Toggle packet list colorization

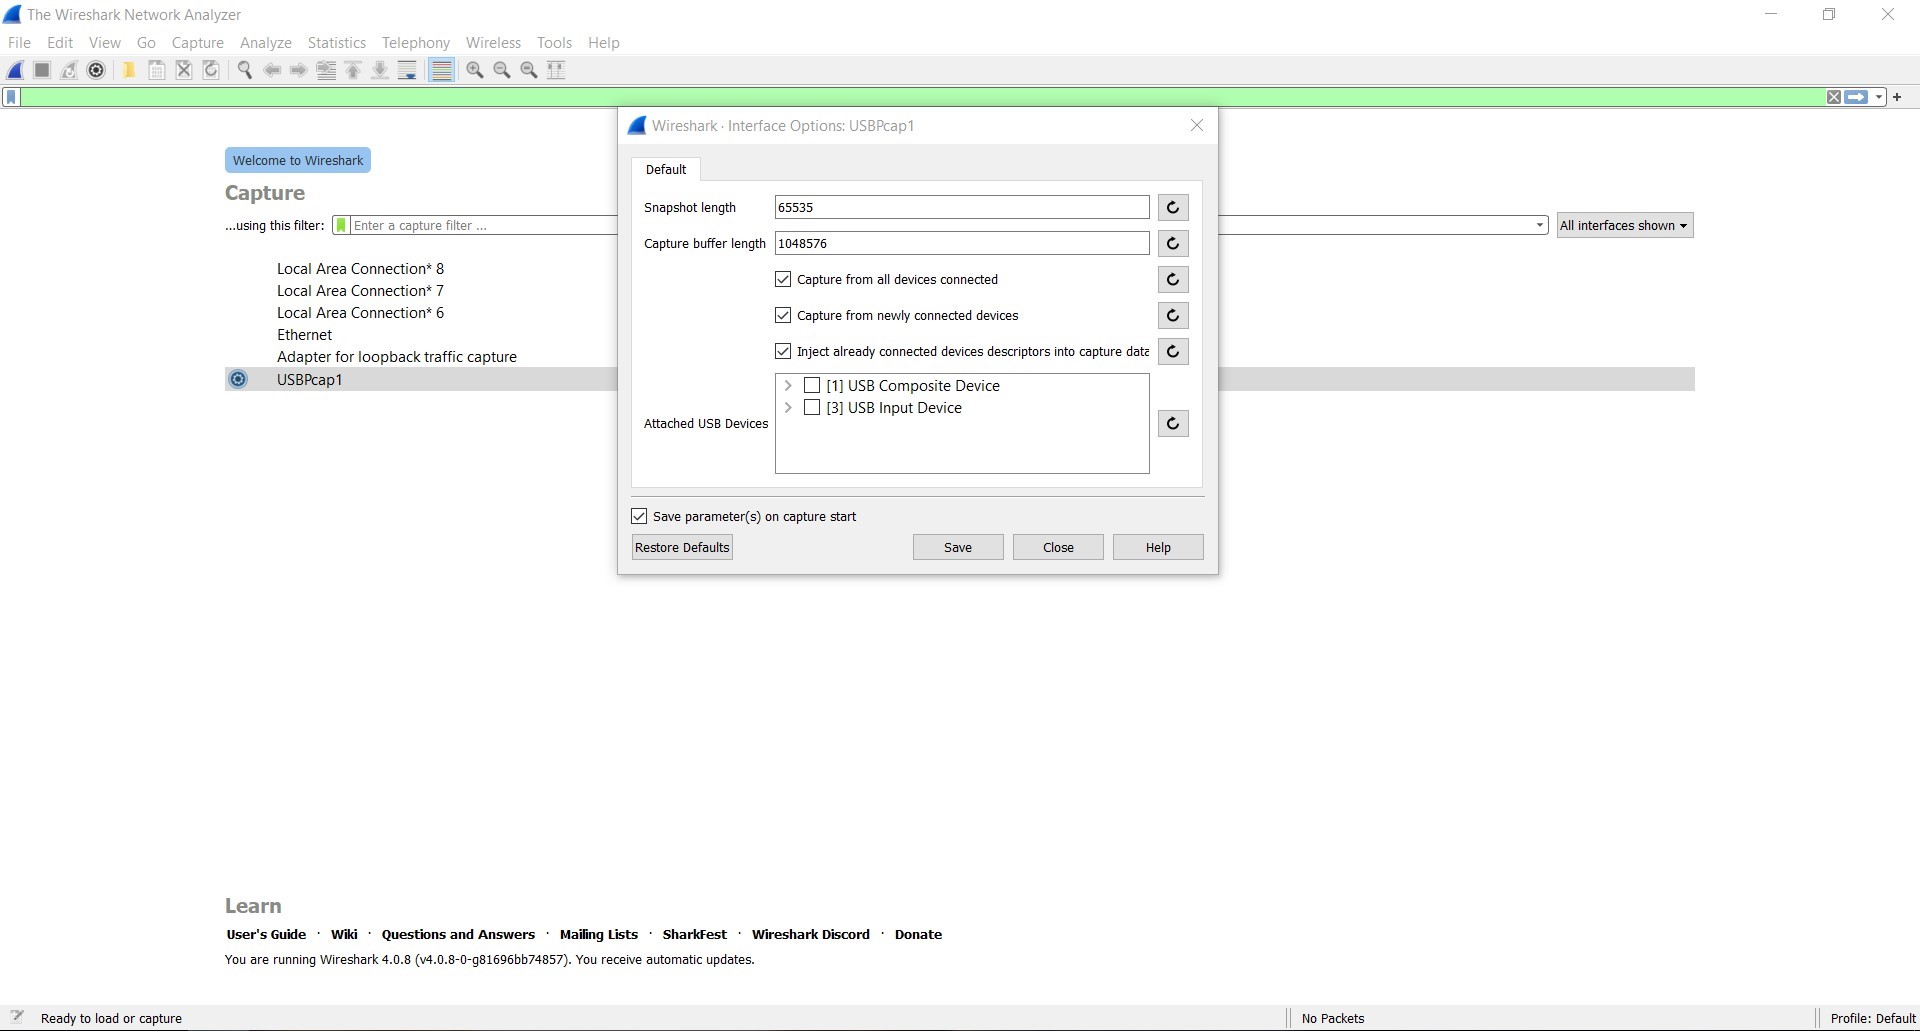[x=441, y=70]
